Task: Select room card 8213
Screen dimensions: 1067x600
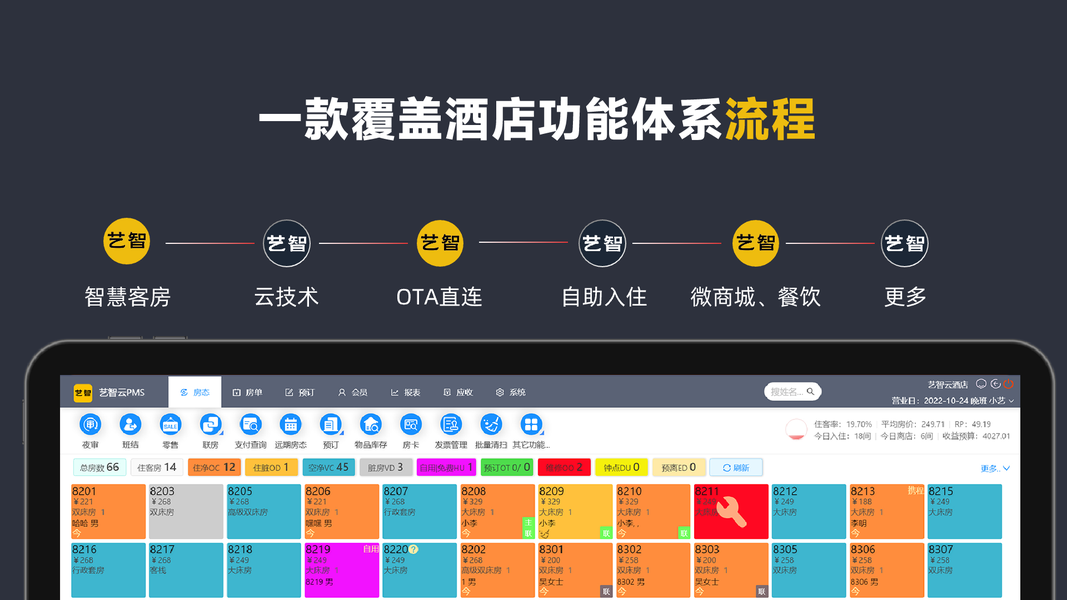Action: (x=887, y=512)
